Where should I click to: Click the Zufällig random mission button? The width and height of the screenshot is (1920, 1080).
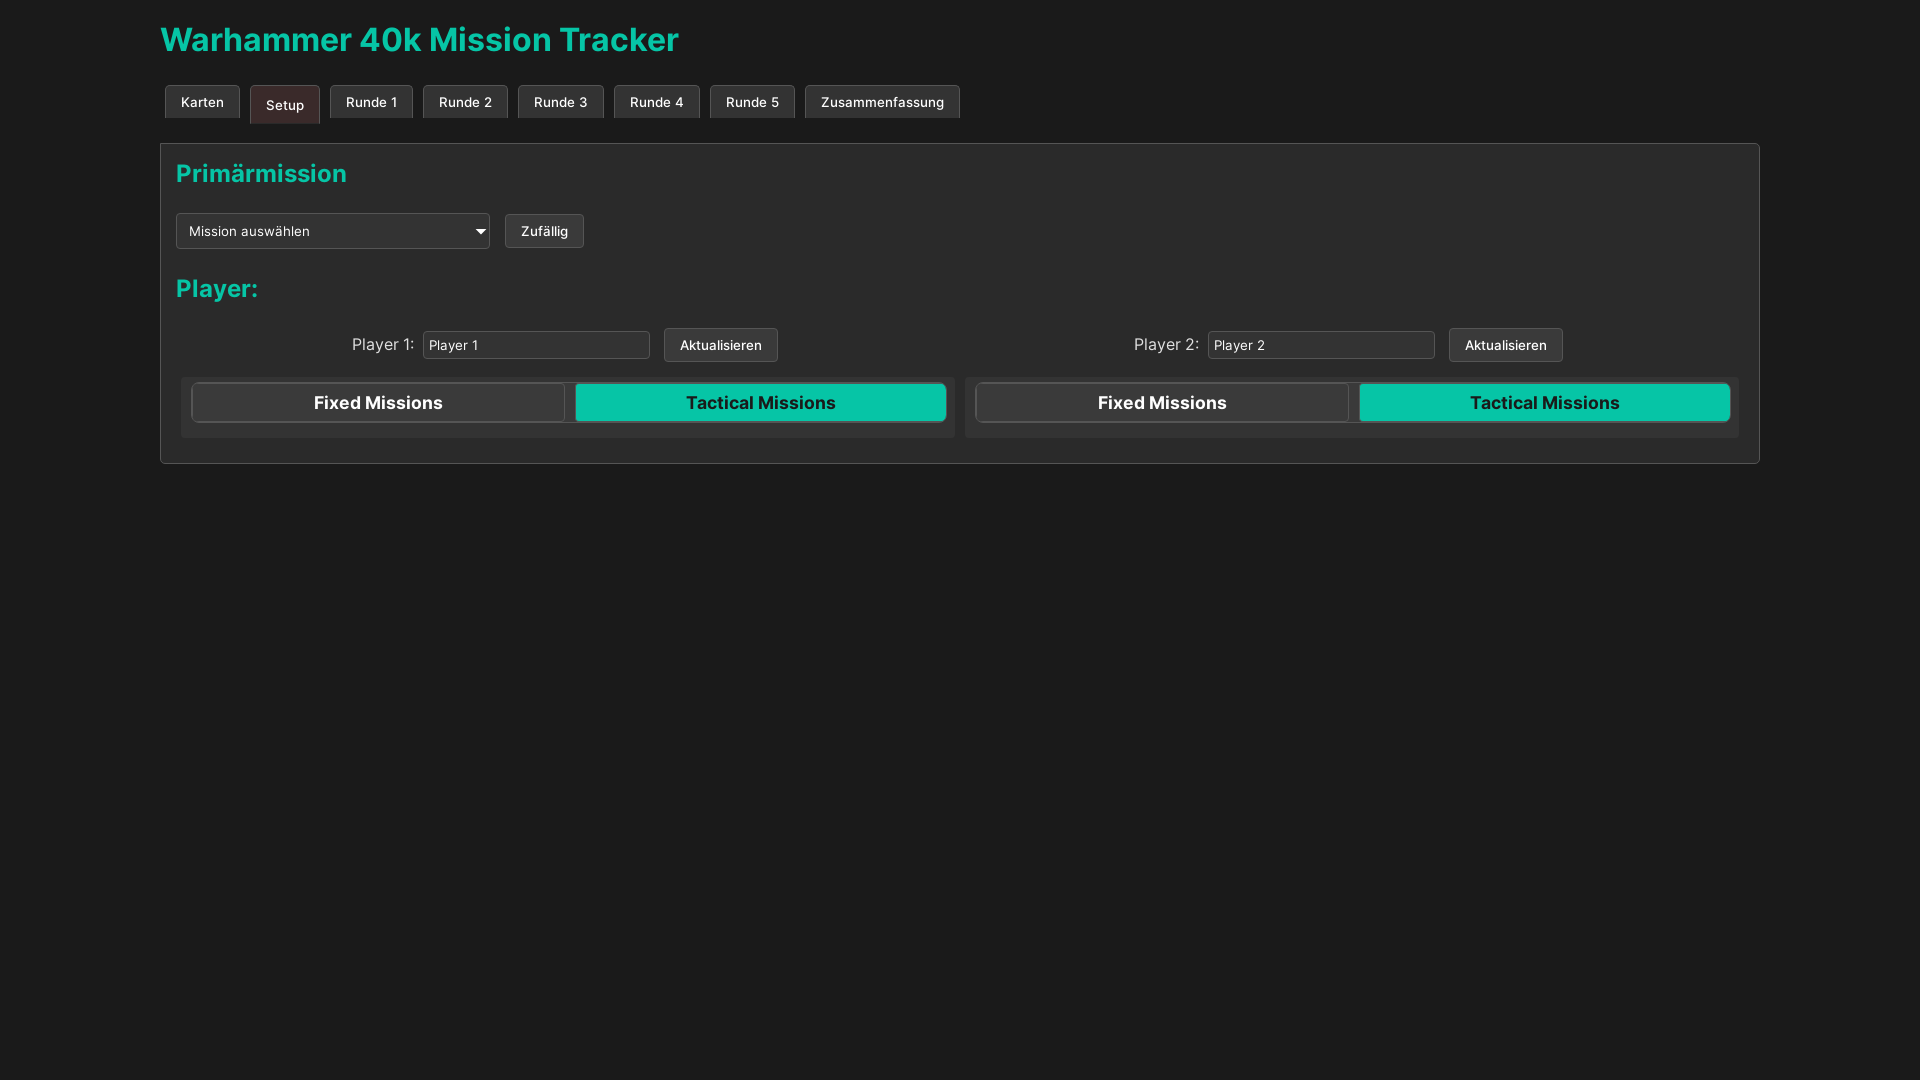point(544,231)
